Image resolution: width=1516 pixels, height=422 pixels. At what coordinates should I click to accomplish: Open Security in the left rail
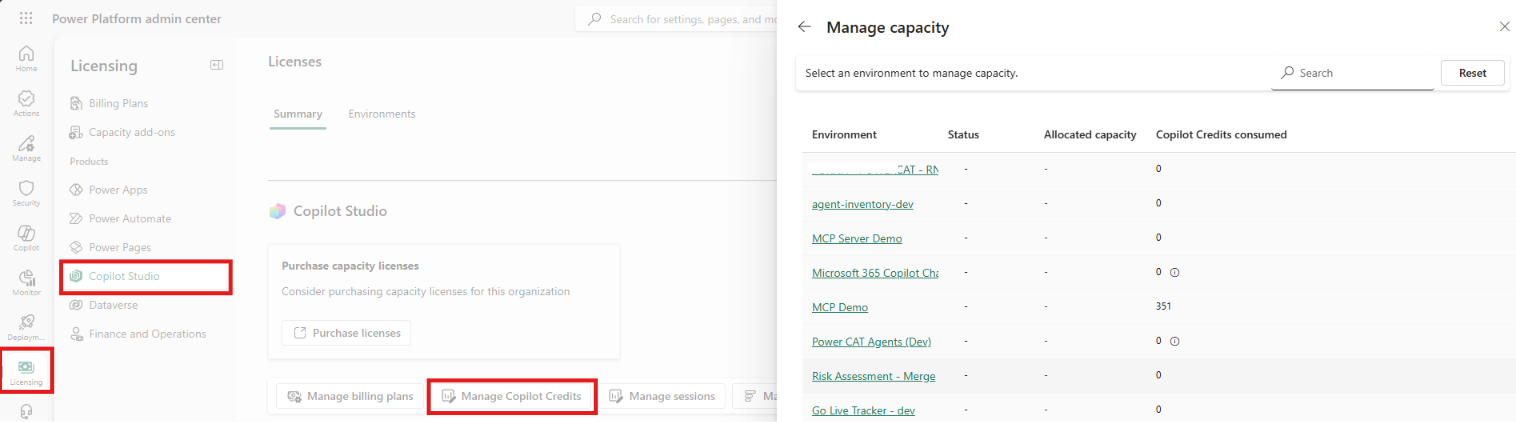pos(27,194)
